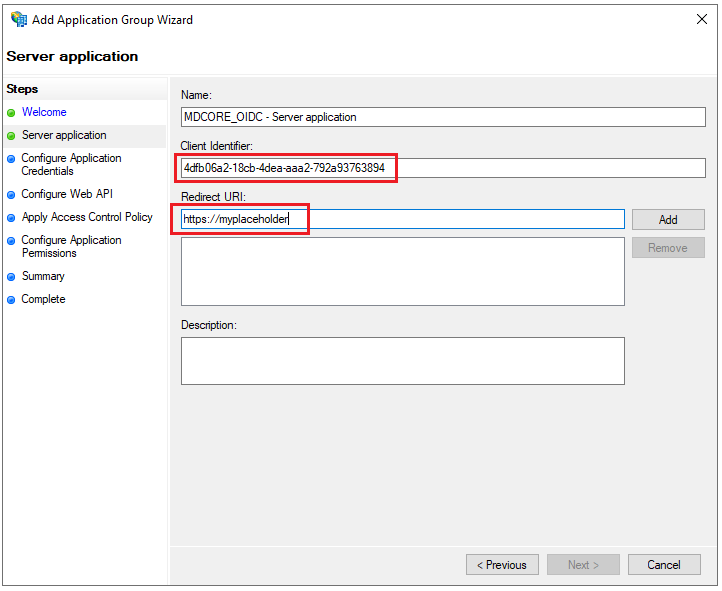Screen dimensions: 722x591
Task: Open the Welcome step link
Action: click(44, 112)
